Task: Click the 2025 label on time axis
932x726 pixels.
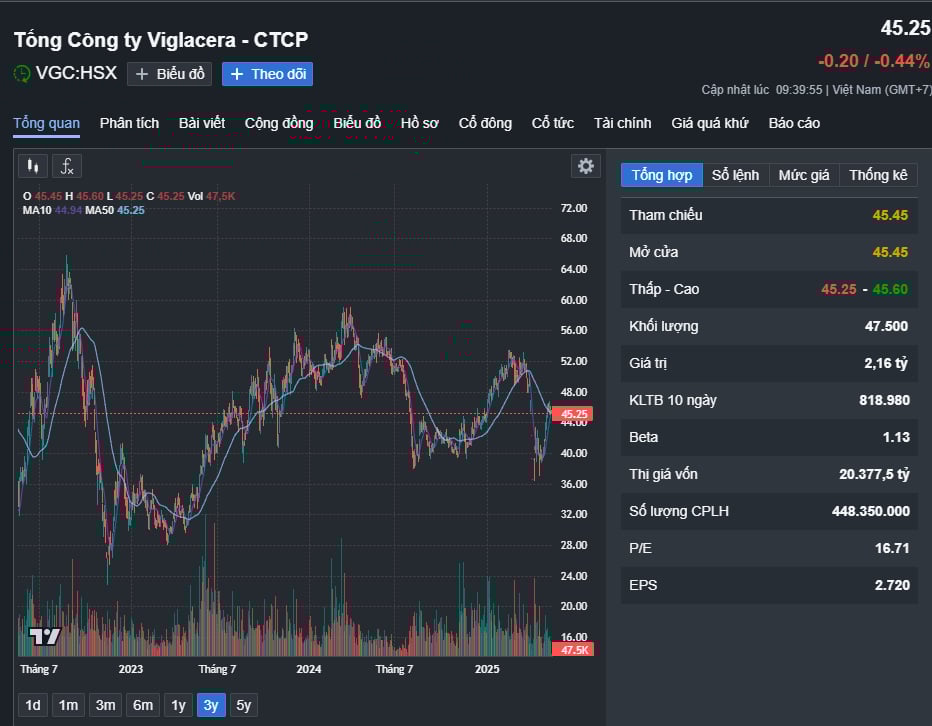Action: (487, 670)
